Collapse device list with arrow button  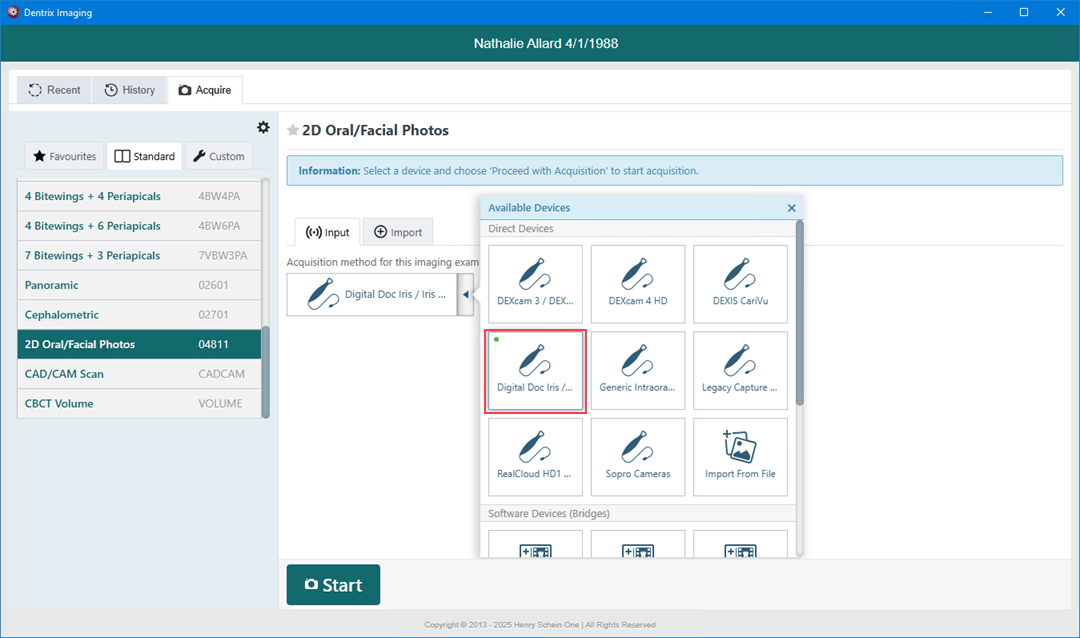coord(466,295)
